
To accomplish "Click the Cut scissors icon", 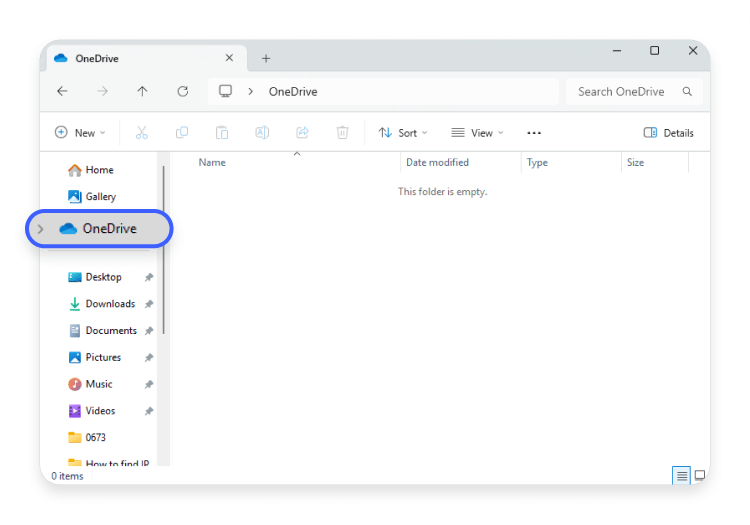I will point(142,132).
